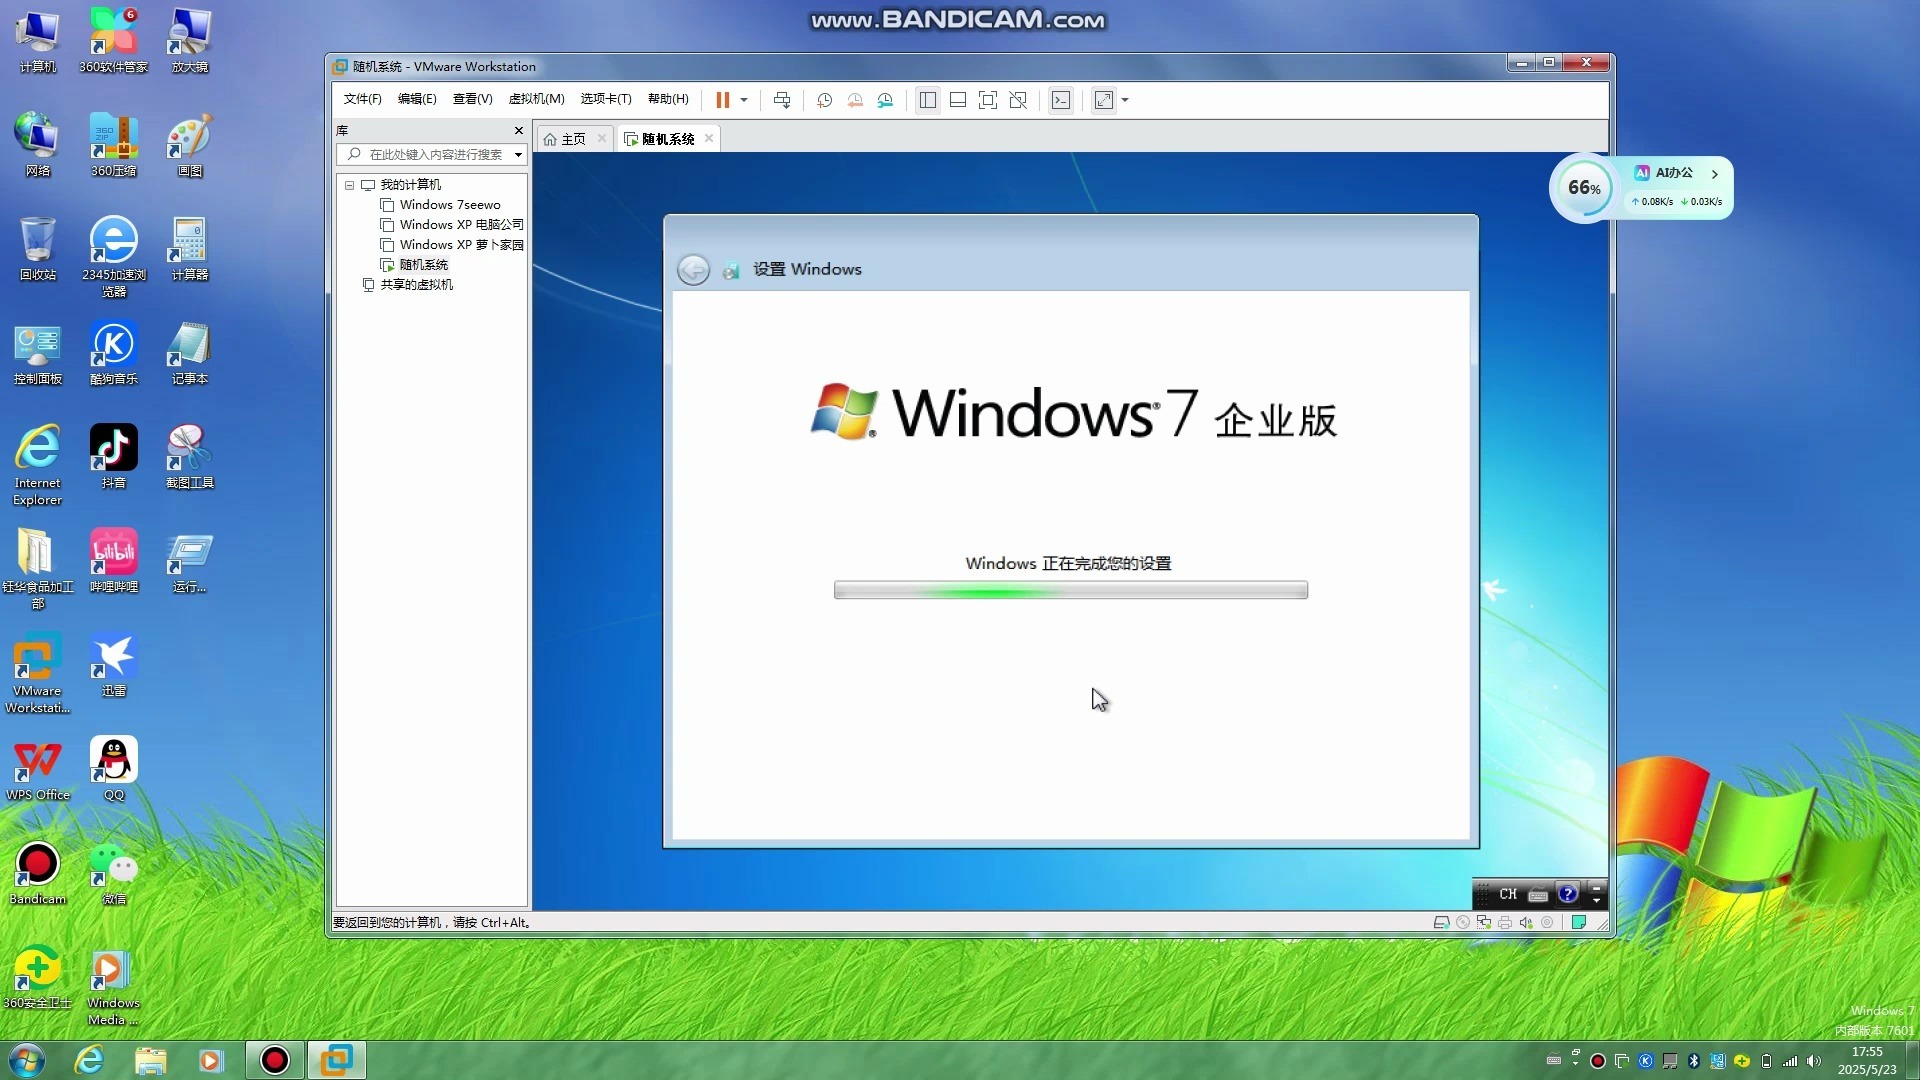Click the sound card status icon

[1526, 923]
